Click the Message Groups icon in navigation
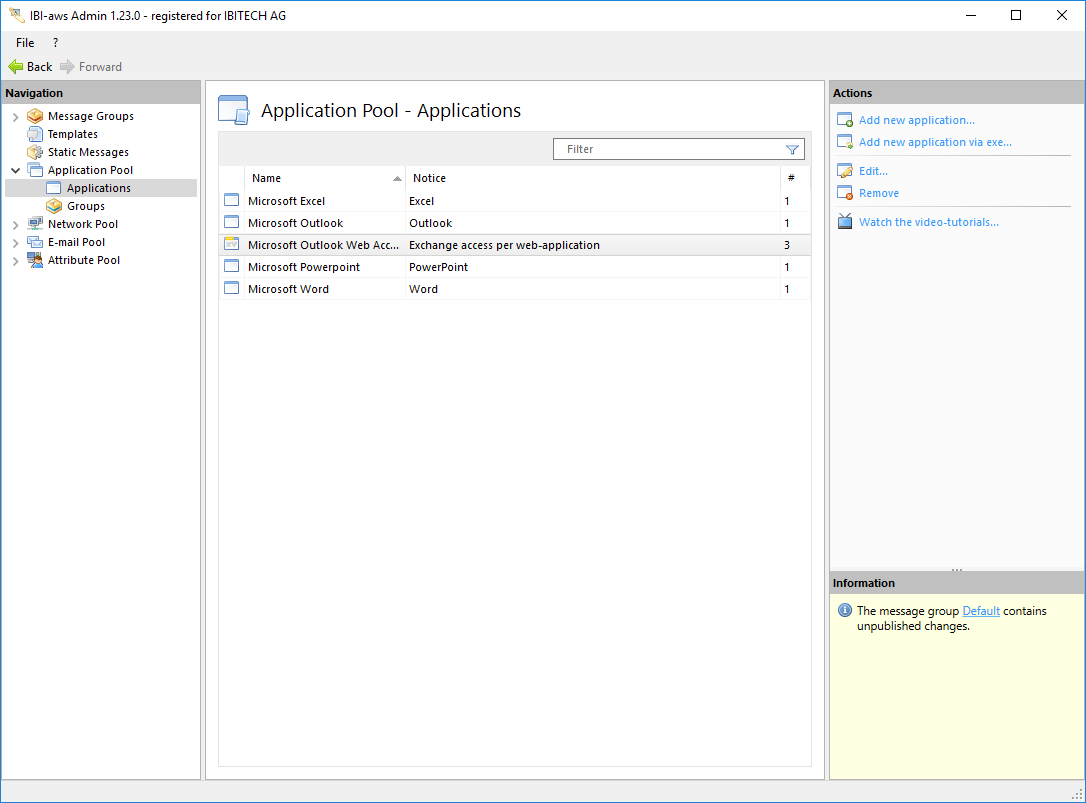 (x=35, y=116)
